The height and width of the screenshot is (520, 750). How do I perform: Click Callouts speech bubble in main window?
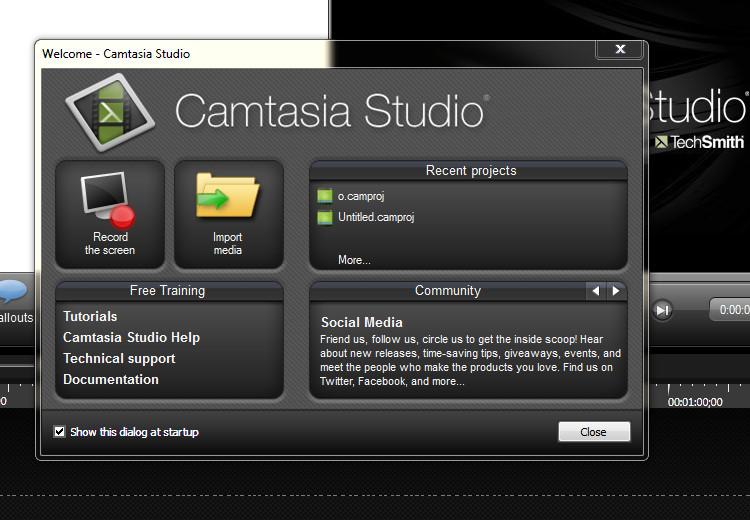click(x=13, y=291)
